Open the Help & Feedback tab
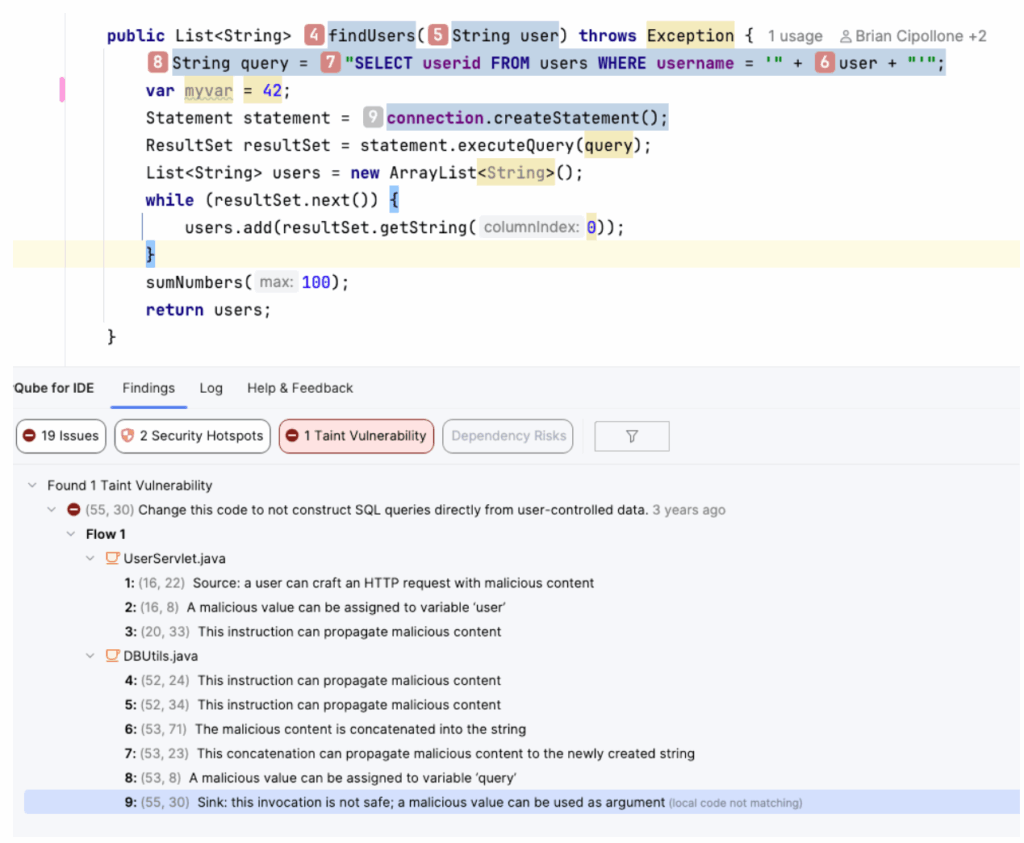Viewport: 1024px width, 843px height. (300, 388)
